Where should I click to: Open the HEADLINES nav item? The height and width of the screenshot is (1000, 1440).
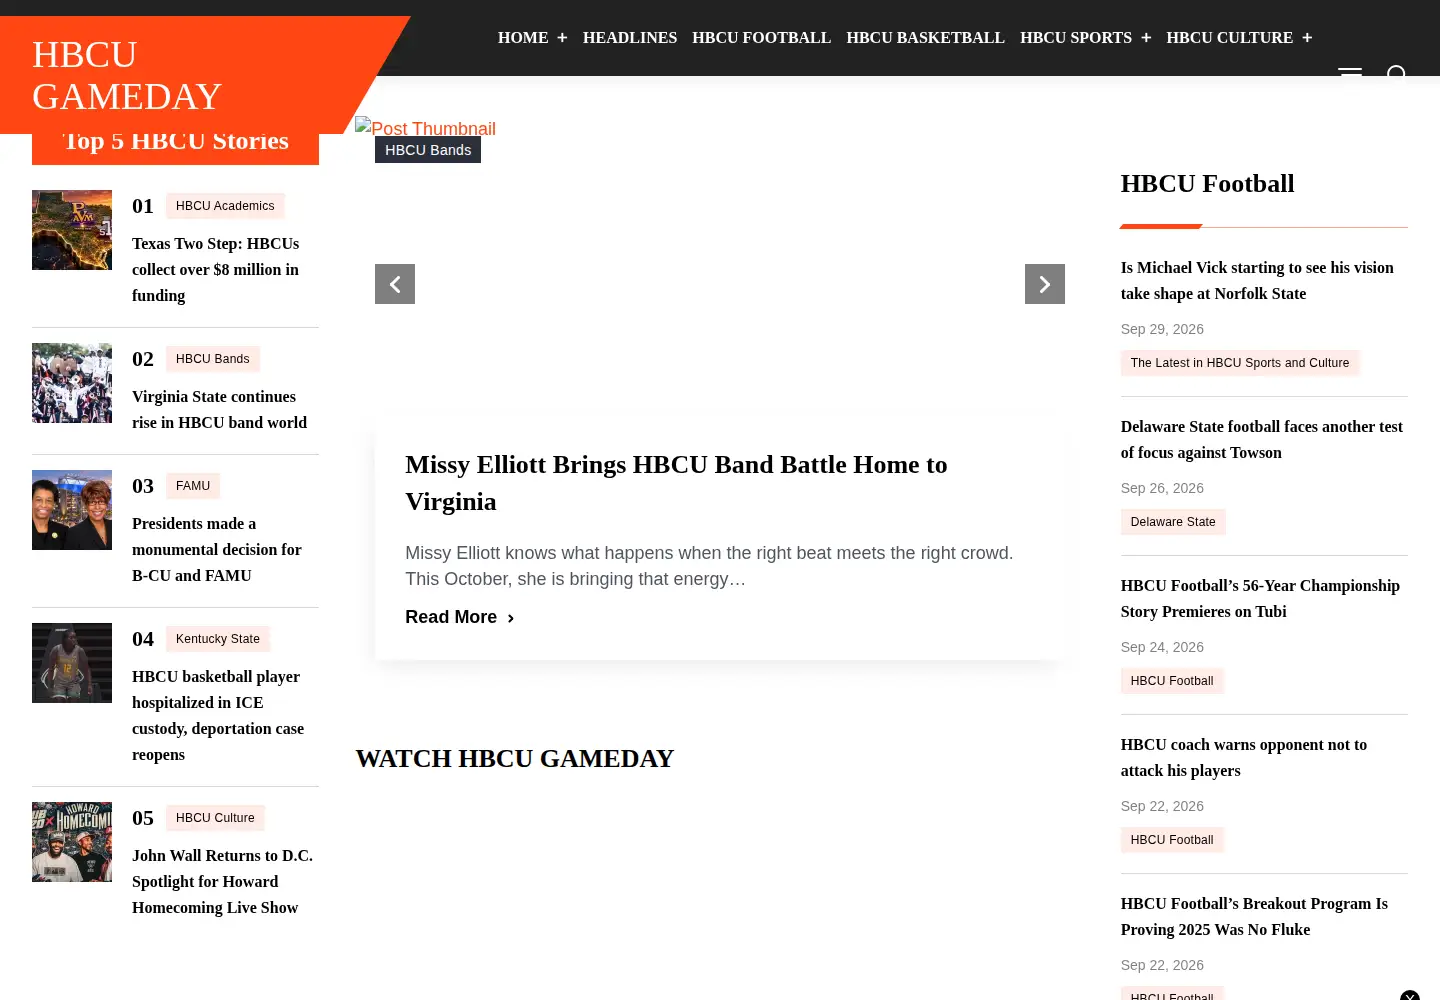tap(630, 38)
